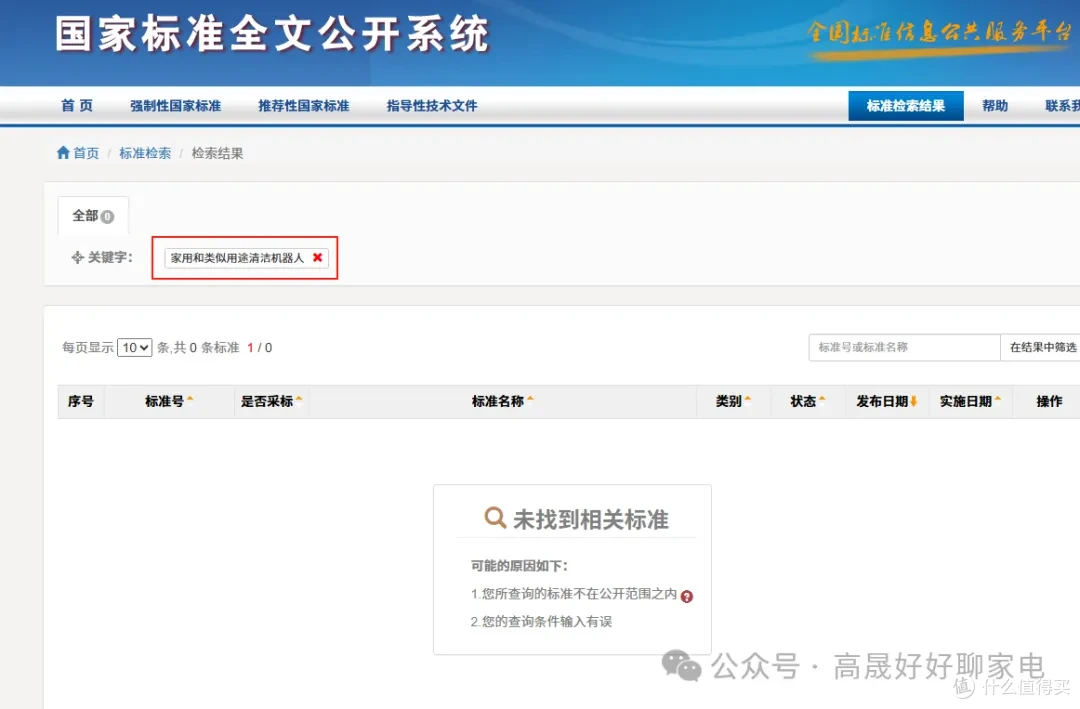Viewport: 1080px width, 709px height.
Task: Click the 关键字 crosshair icon
Action: 77,258
